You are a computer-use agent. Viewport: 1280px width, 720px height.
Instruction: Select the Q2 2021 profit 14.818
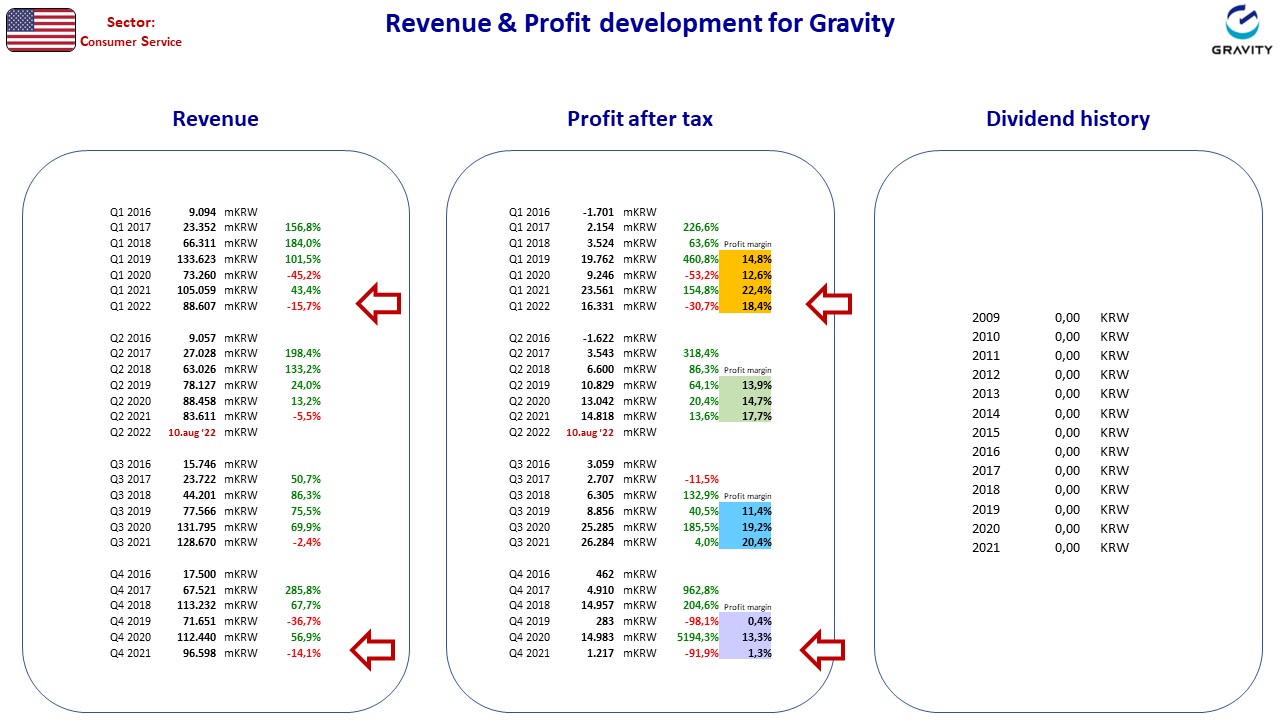click(598, 416)
